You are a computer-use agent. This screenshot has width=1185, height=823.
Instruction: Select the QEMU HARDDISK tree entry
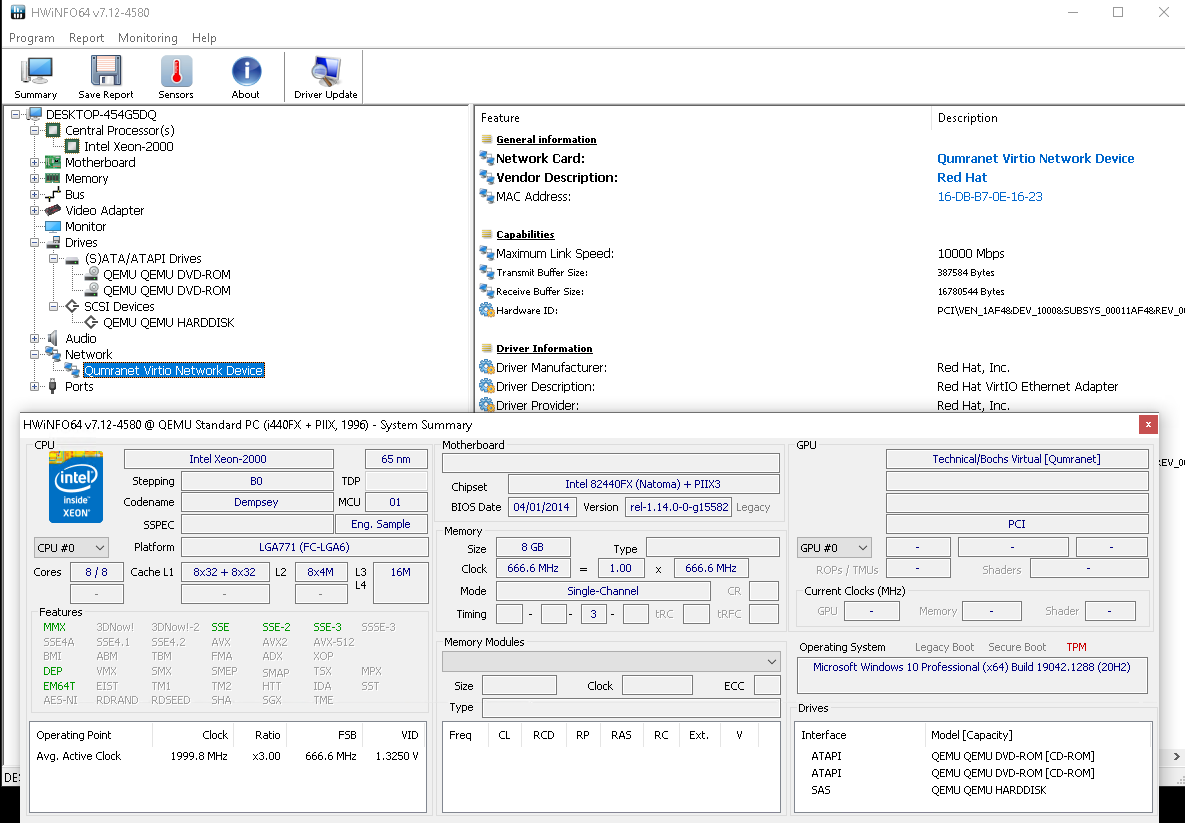[x=167, y=323]
